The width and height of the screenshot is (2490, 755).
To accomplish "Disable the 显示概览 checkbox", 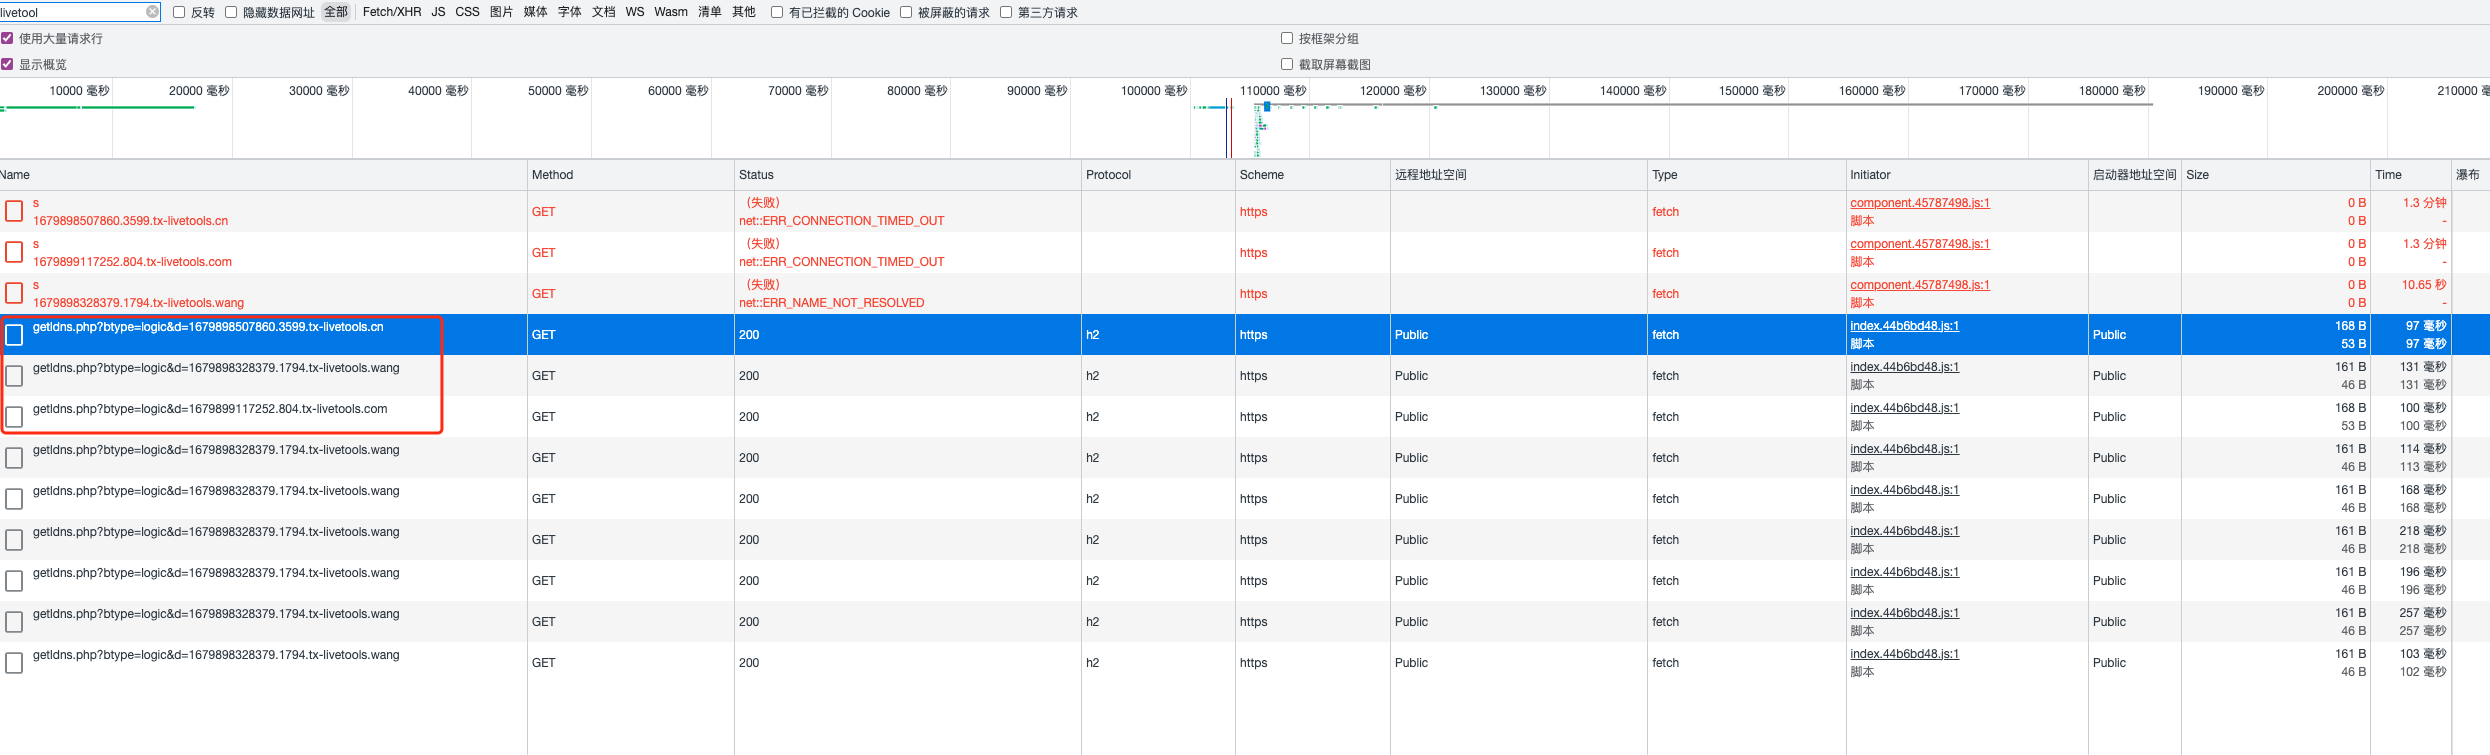I will click(7, 64).
